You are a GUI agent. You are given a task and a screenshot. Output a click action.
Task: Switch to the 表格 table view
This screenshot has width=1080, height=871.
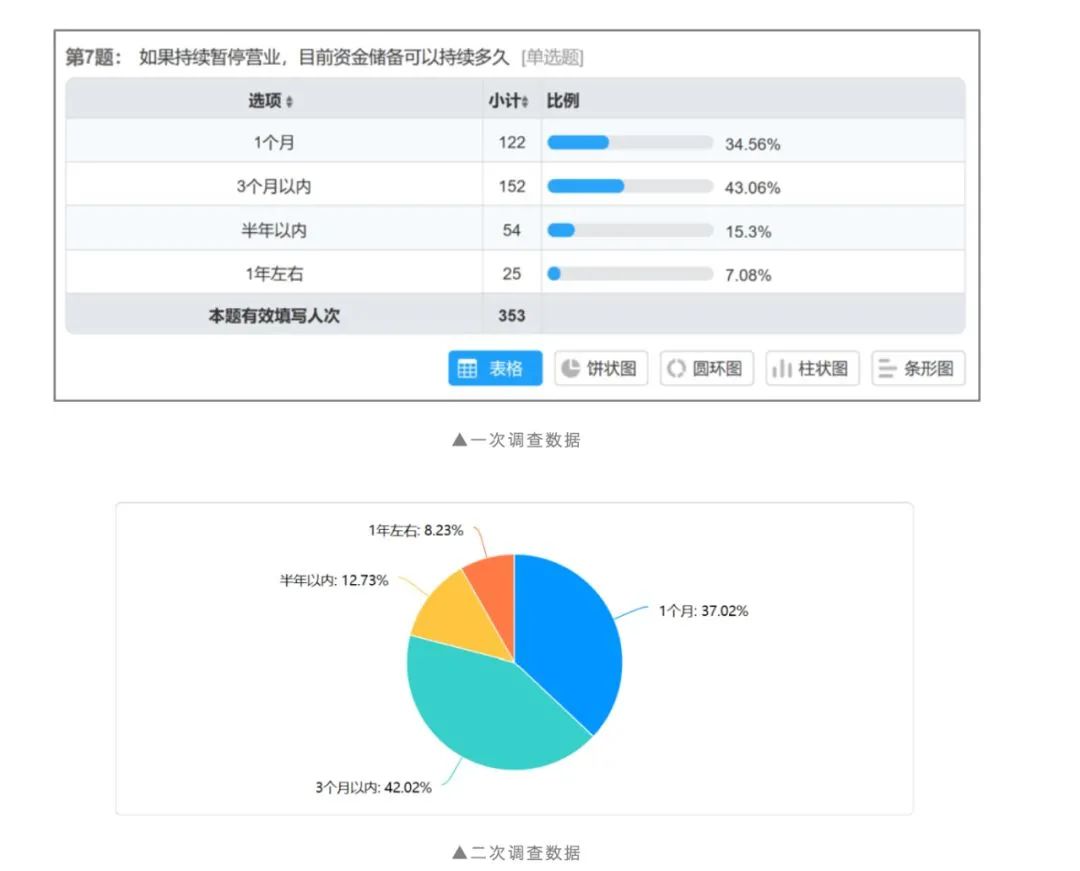pos(495,368)
